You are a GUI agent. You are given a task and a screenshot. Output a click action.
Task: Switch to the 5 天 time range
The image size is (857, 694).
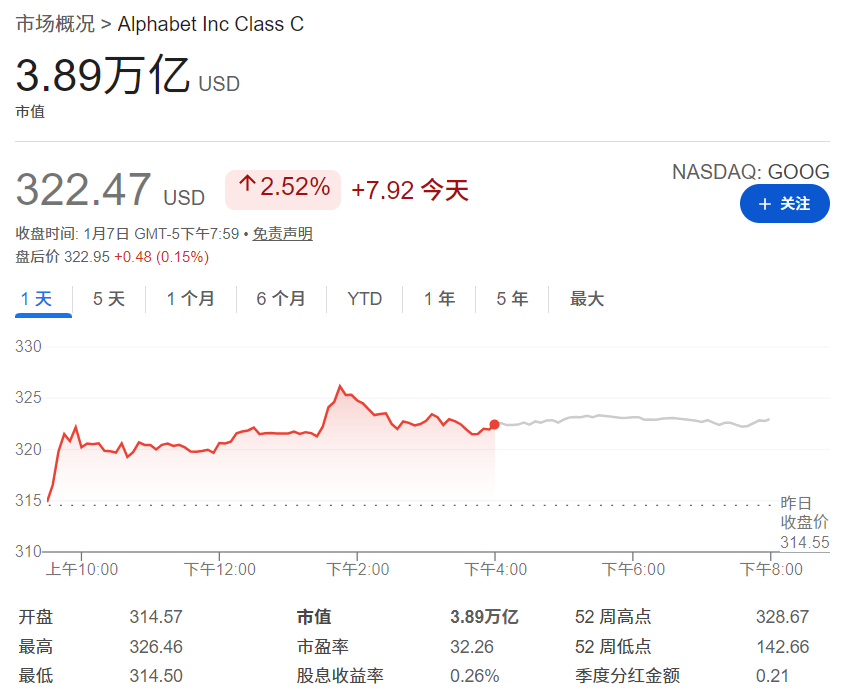click(x=108, y=298)
